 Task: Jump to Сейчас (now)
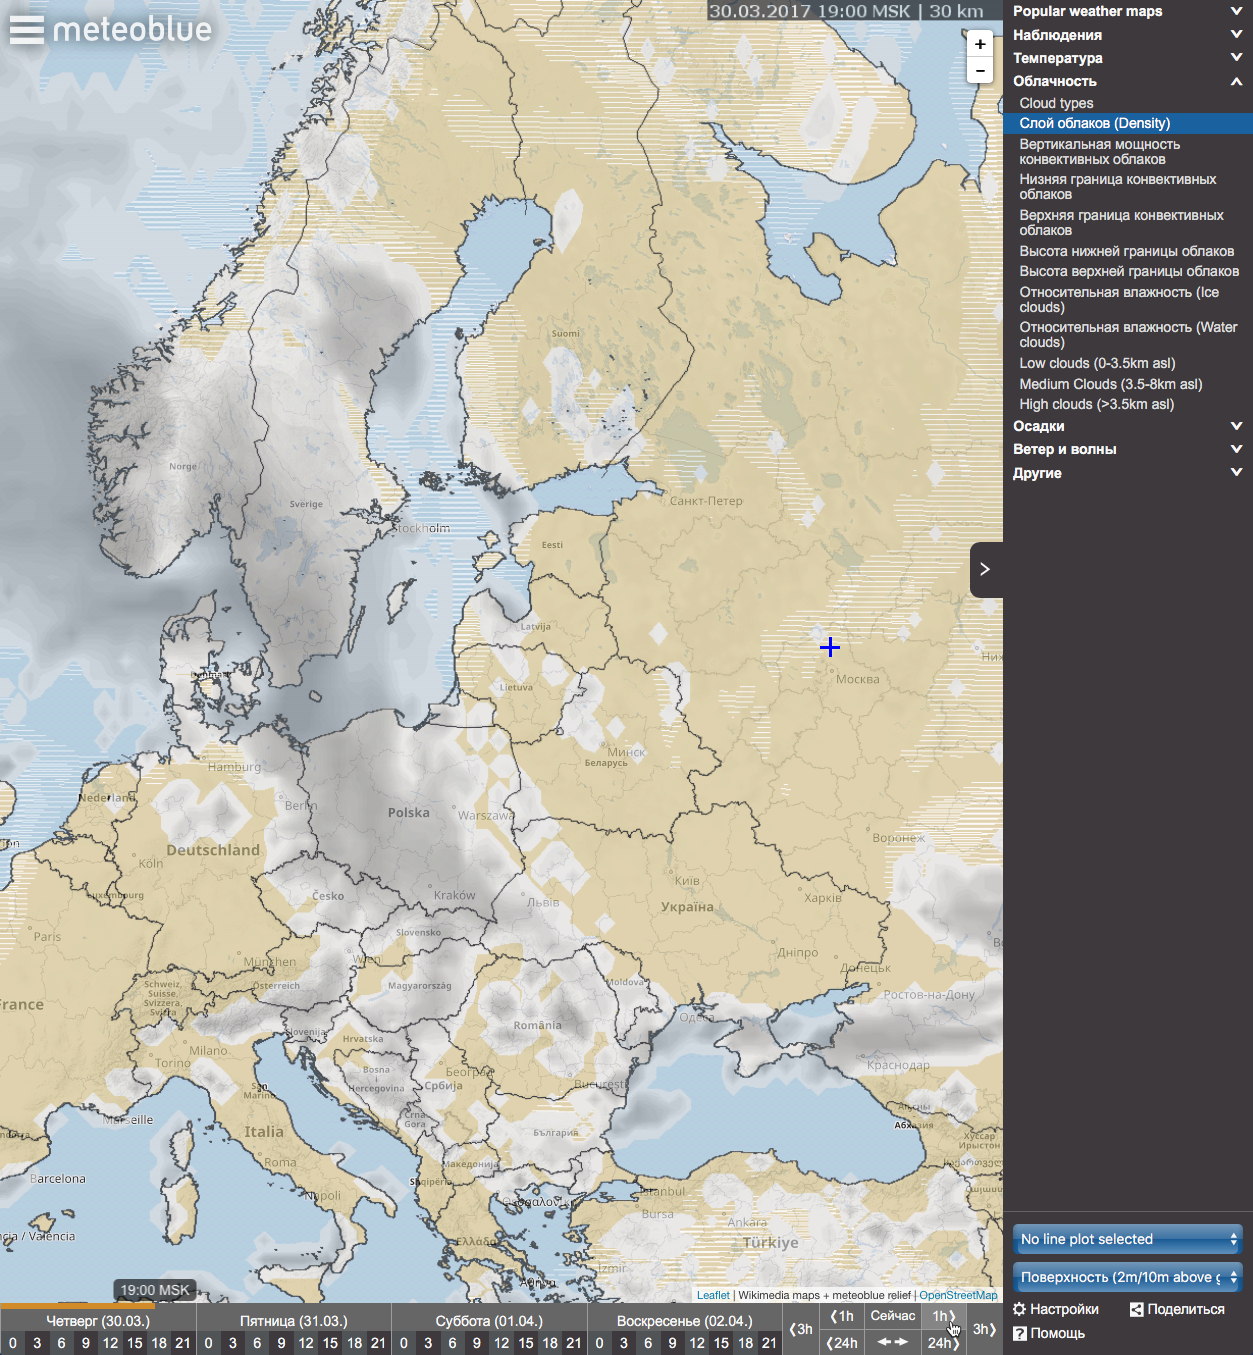point(893,1316)
